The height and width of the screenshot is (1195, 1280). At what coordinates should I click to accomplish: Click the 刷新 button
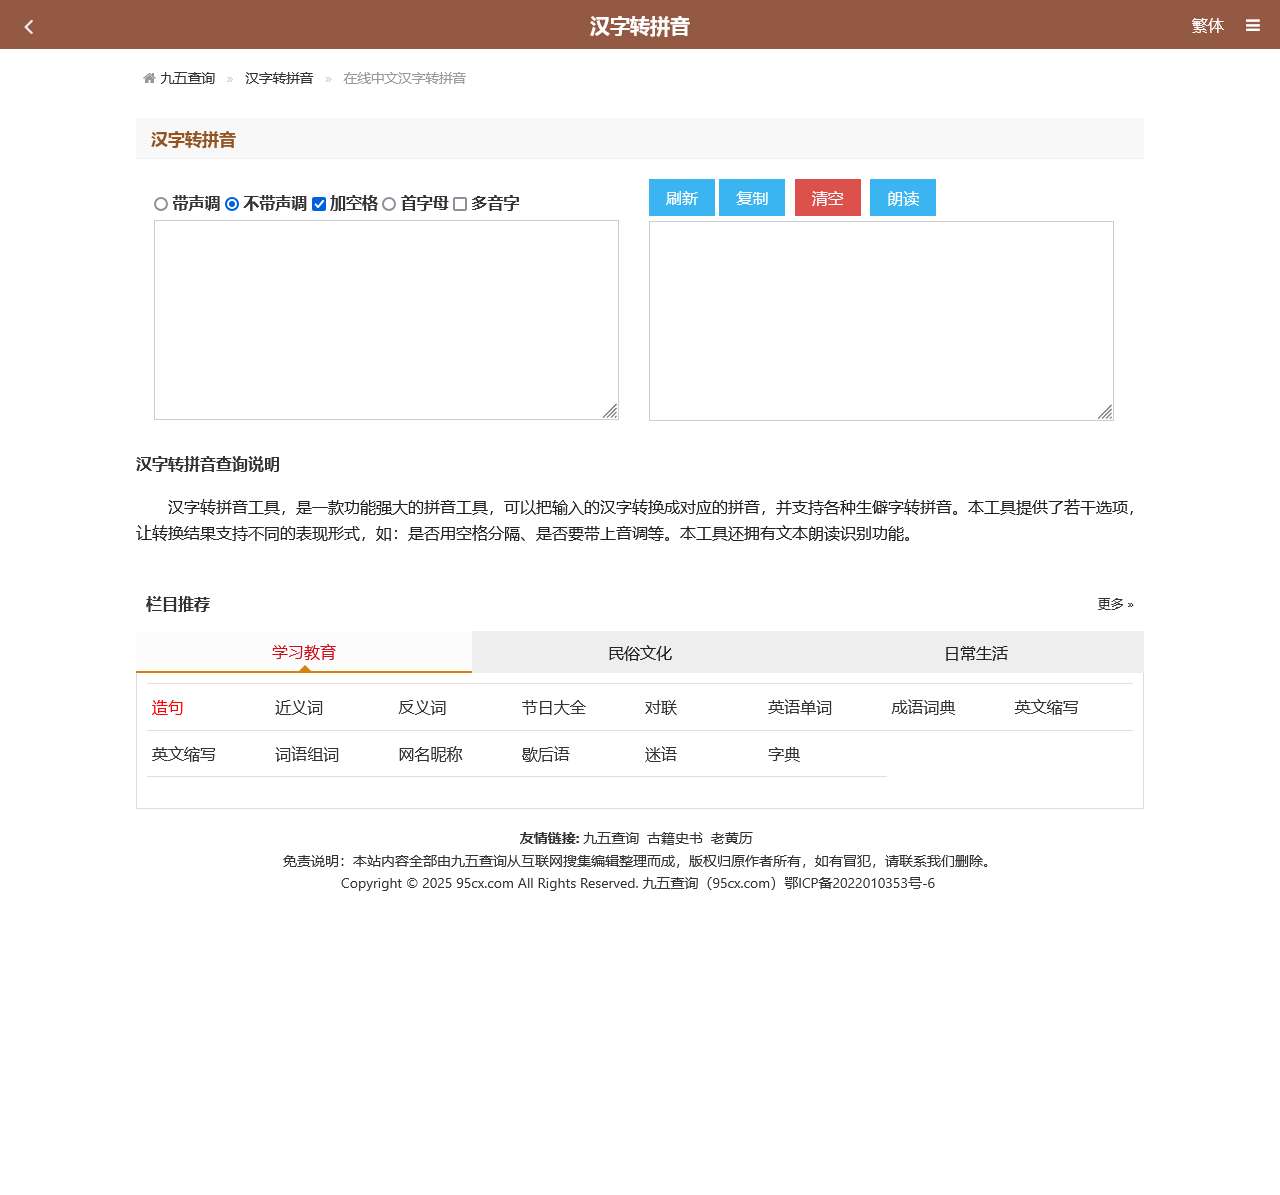pyautogui.click(x=682, y=198)
